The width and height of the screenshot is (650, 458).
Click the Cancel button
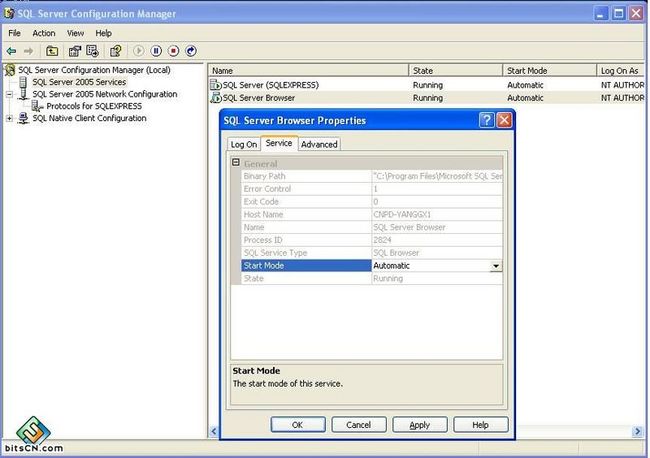359,425
